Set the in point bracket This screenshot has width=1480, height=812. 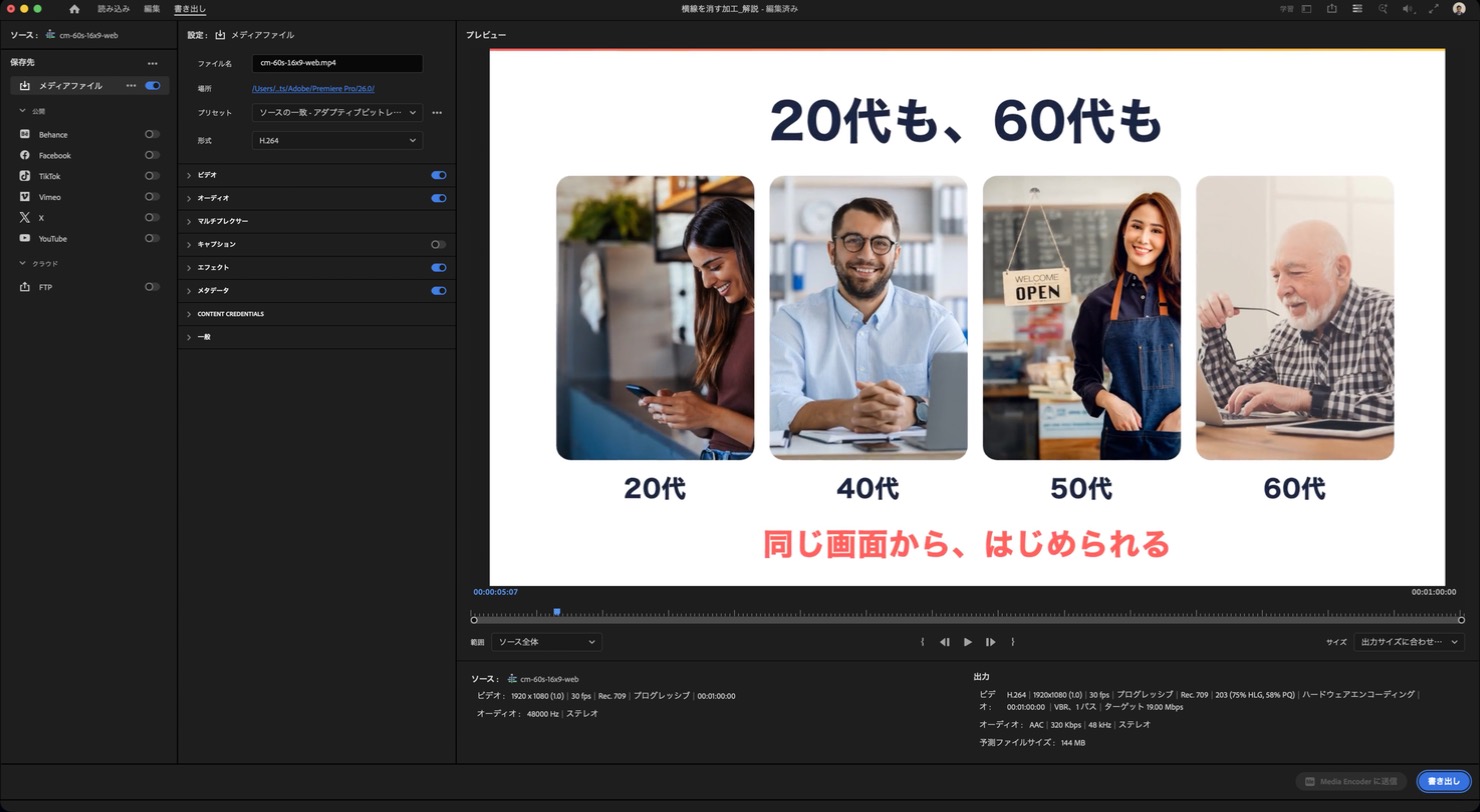[x=922, y=642]
